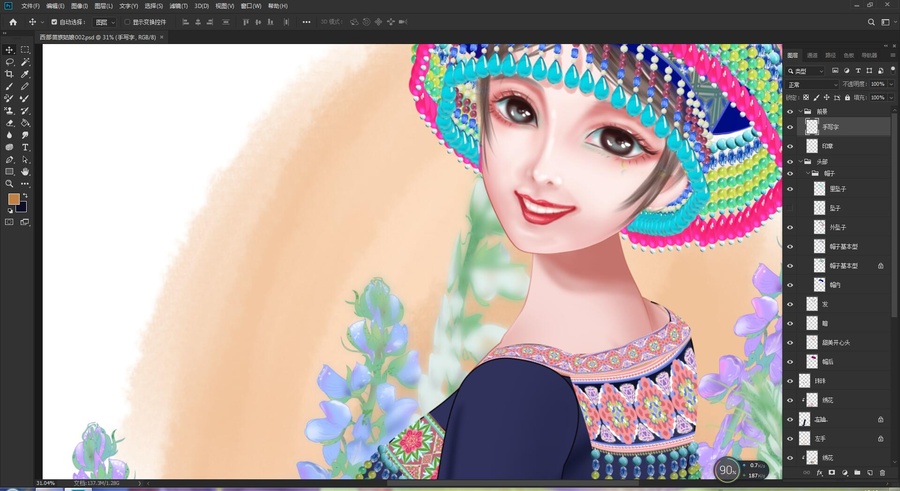Hide the 印章 layer
The height and width of the screenshot is (491, 900).
tap(790, 146)
